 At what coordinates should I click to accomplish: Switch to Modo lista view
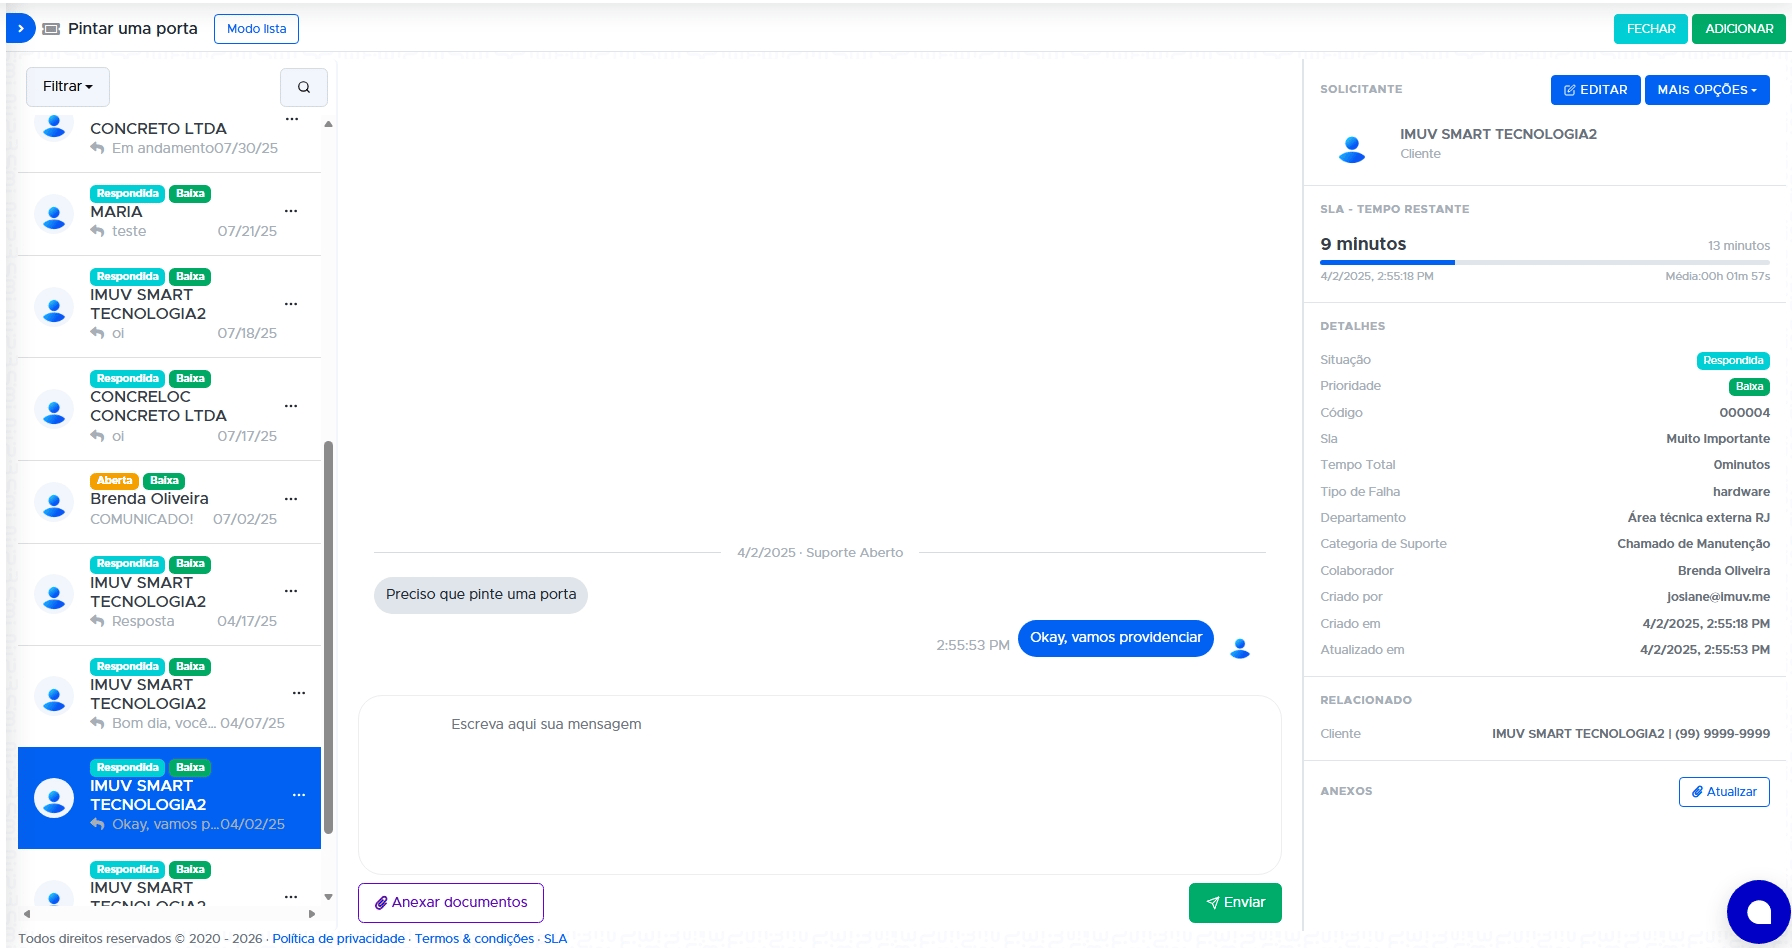[256, 29]
